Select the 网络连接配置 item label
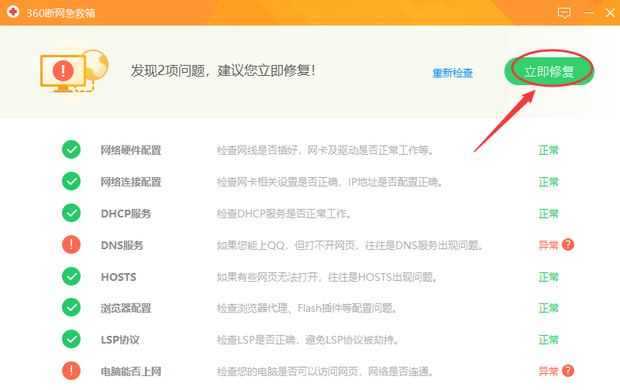The width and height of the screenshot is (620, 390). pos(131,182)
